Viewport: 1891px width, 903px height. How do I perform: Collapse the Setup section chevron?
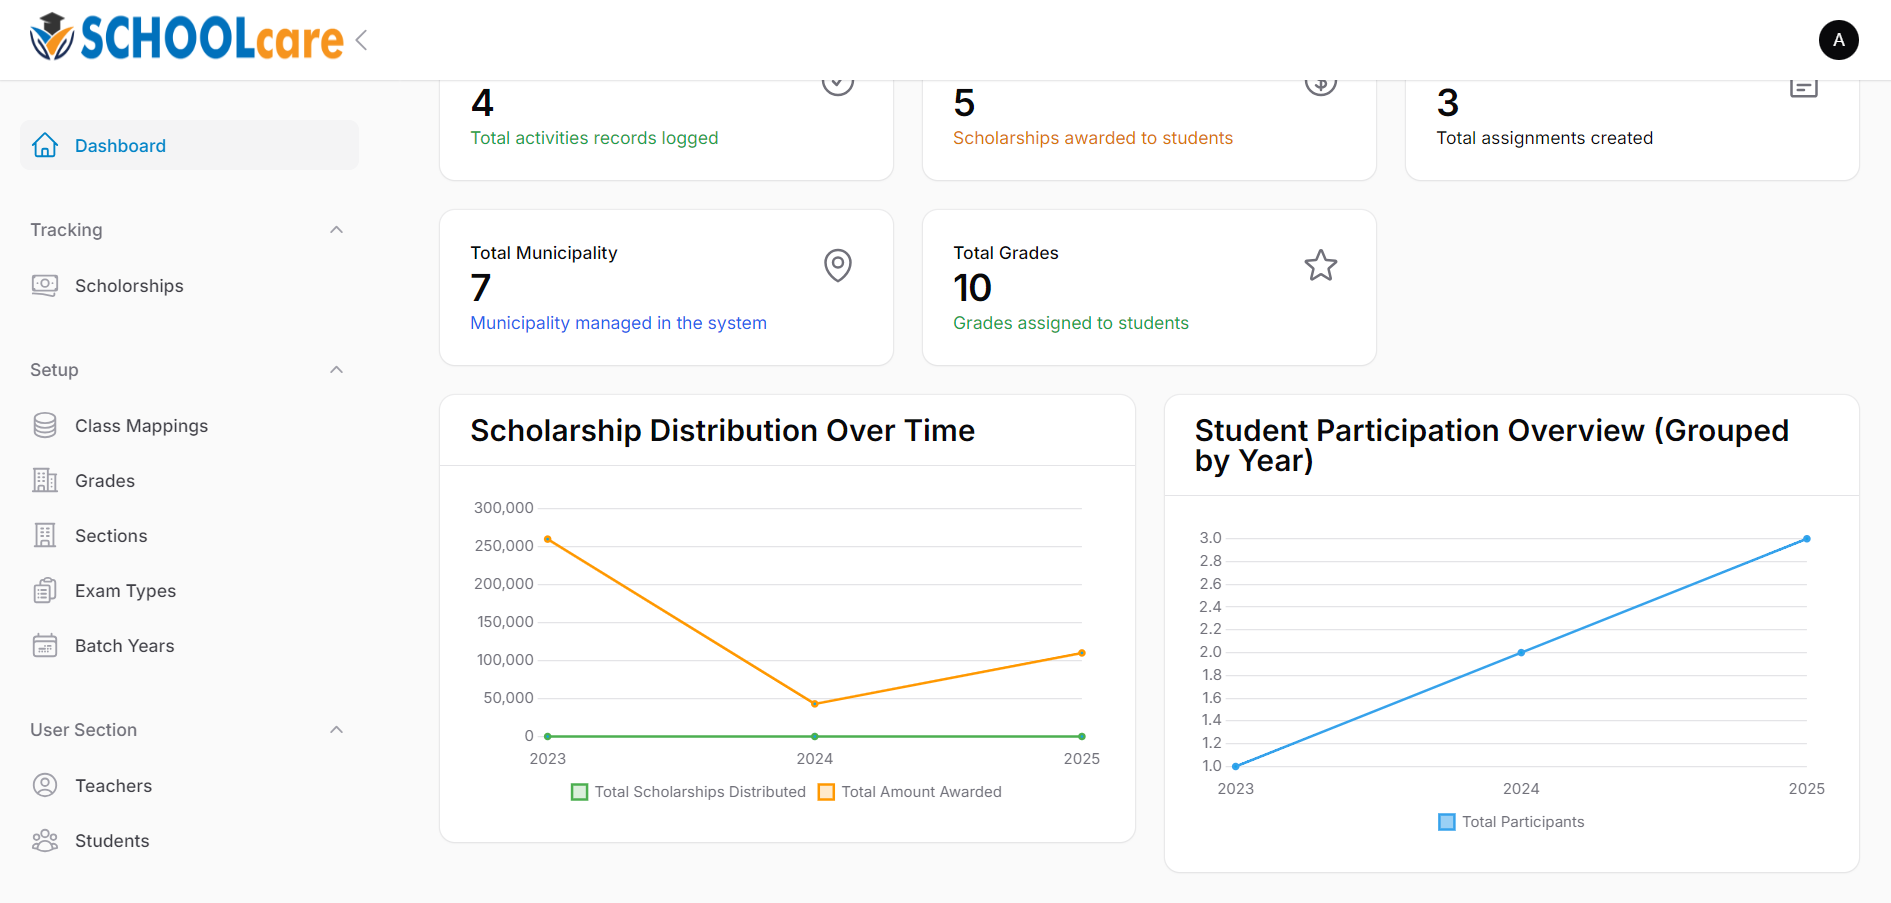[x=337, y=370]
